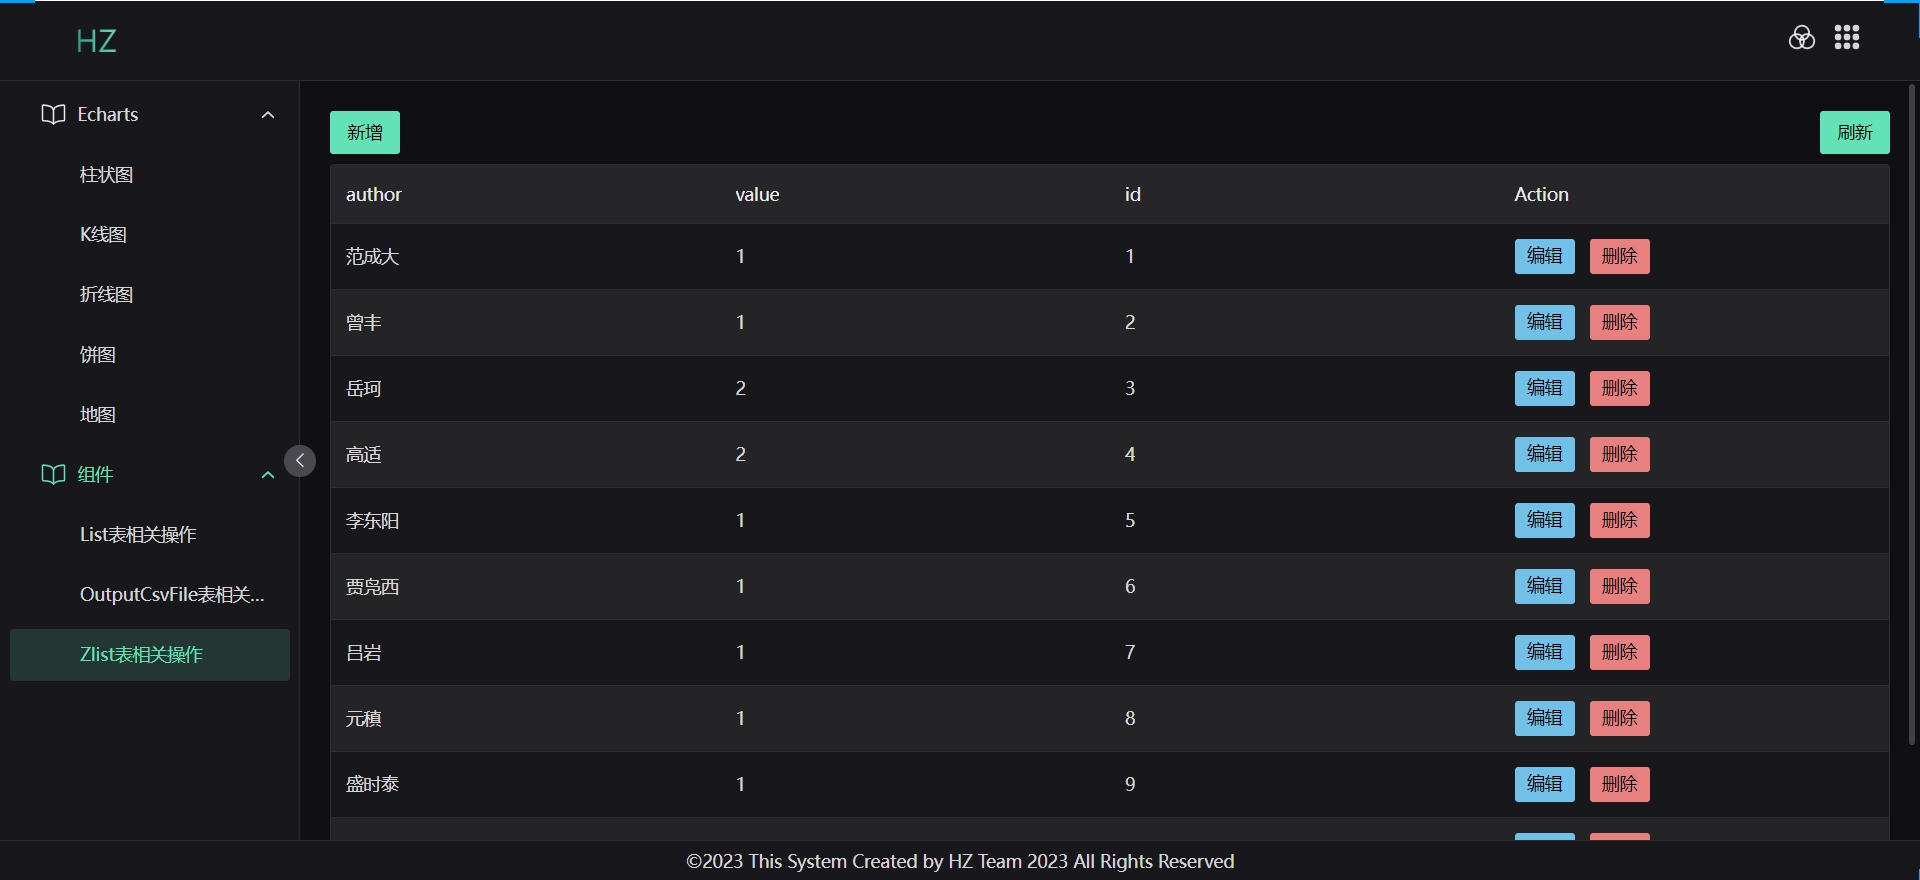Click the 新增 button
The height and width of the screenshot is (880, 1920).
click(365, 132)
